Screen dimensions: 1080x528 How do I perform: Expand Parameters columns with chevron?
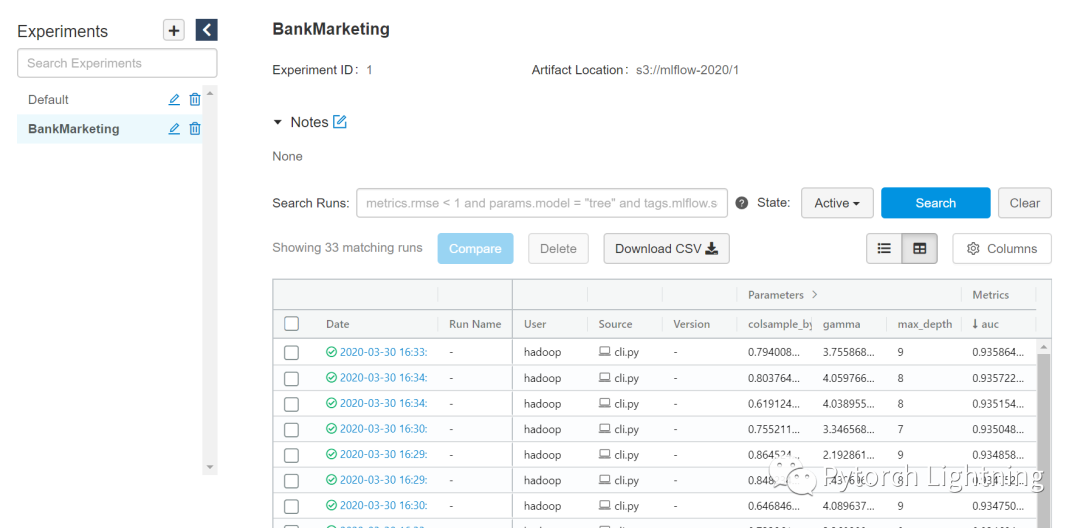point(815,295)
